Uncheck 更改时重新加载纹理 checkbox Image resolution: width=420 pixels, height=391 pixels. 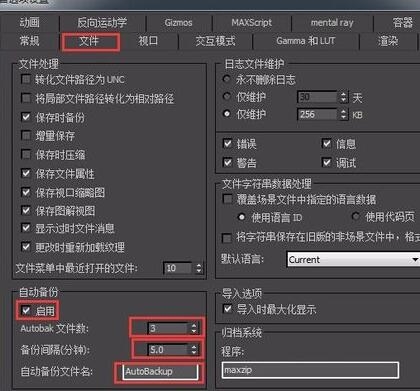pyautogui.click(x=26, y=247)
